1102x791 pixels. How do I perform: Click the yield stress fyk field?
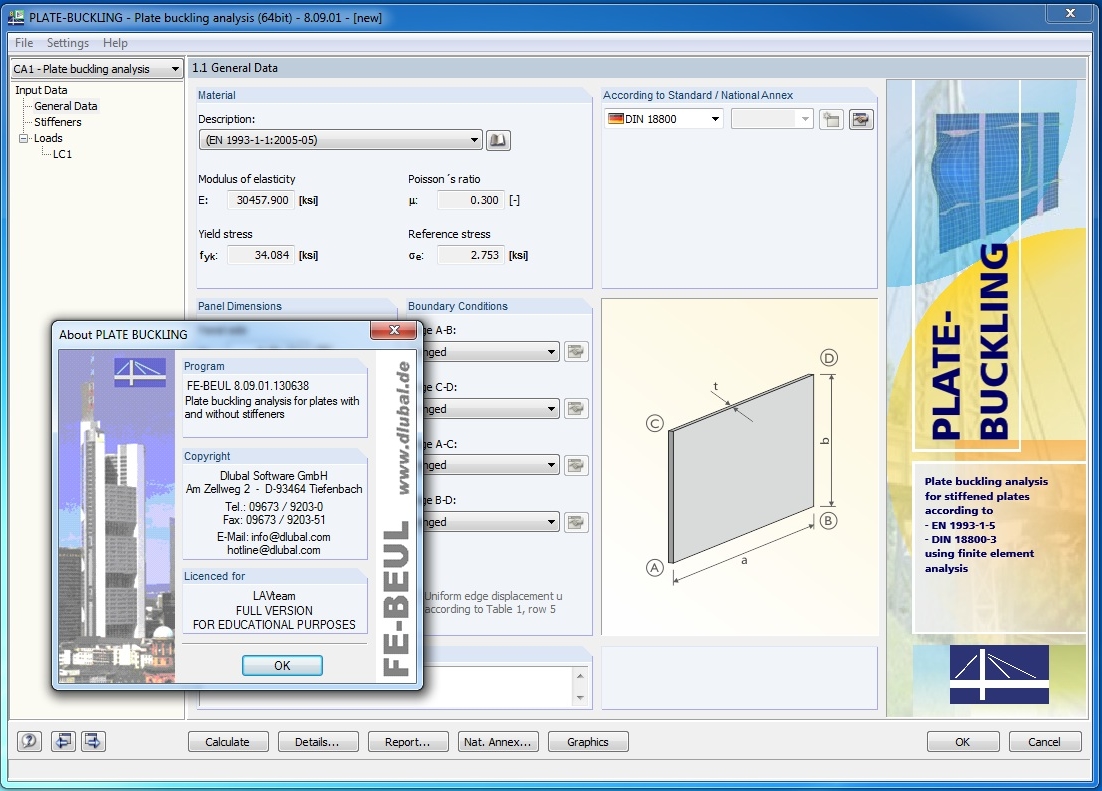coord(259,255)
